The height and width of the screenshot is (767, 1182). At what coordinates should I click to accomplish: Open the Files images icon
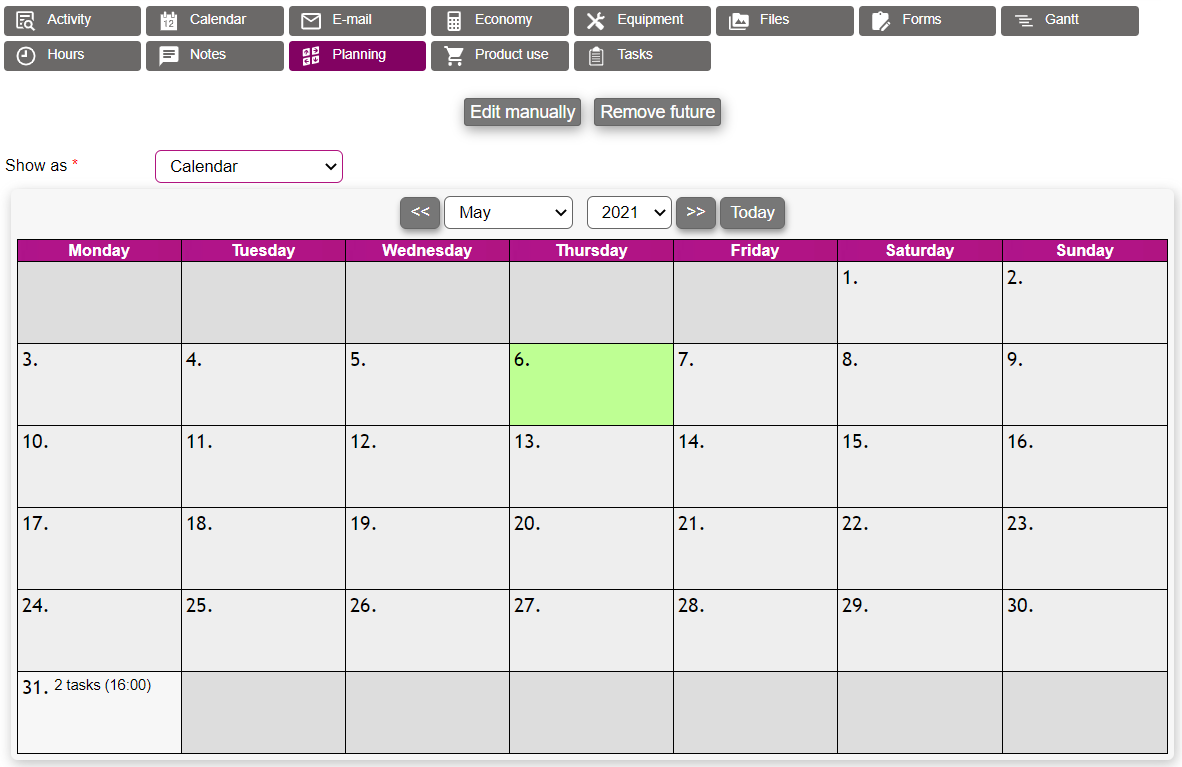pyautogui.click(x=739, y=21)
